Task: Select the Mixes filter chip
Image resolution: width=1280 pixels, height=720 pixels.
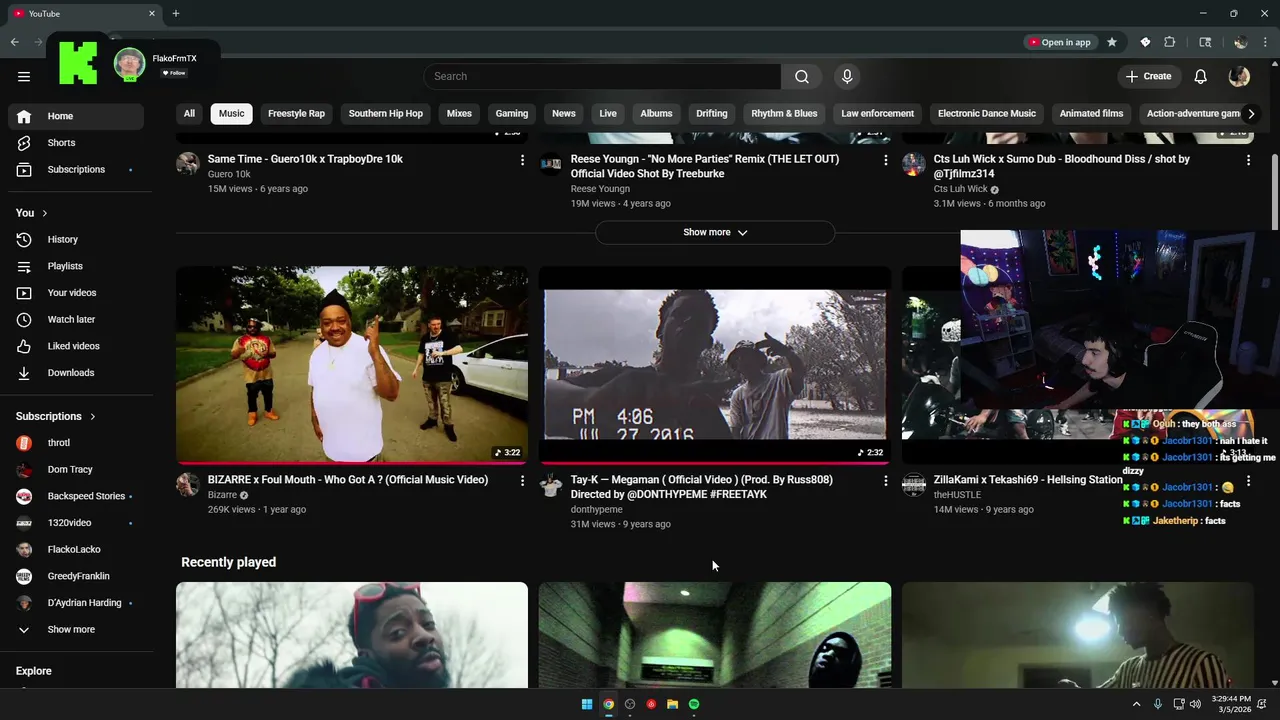Action: coord(459,114)
